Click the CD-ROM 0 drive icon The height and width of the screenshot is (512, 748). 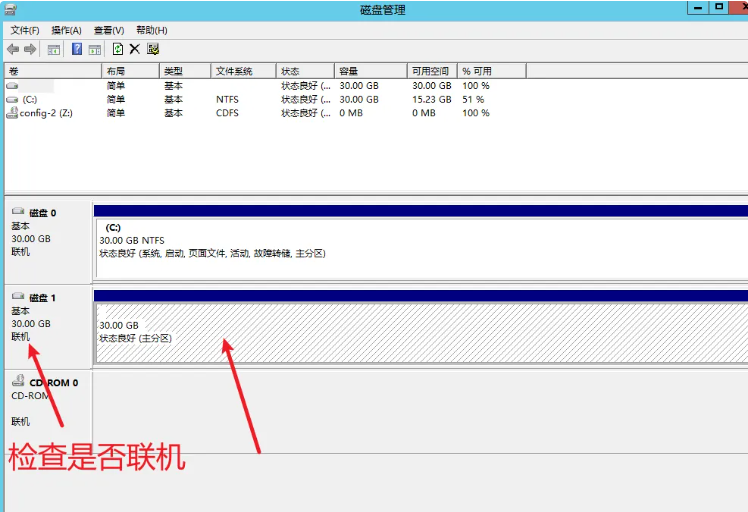coord(18,380)
